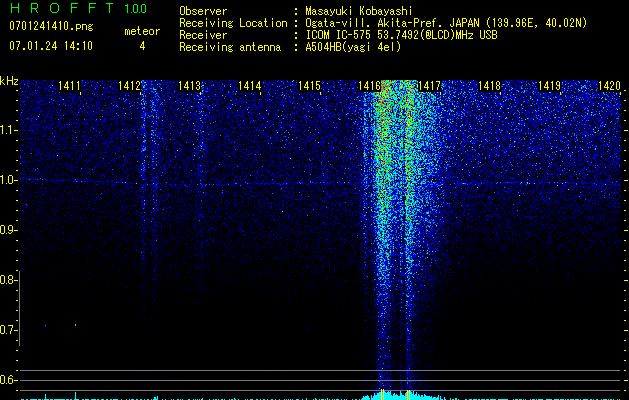The width and height of the screenshot is (629, 400).
Task: Click the 1417 time marker
Action: pyautogui.click(x=429, y=85)
